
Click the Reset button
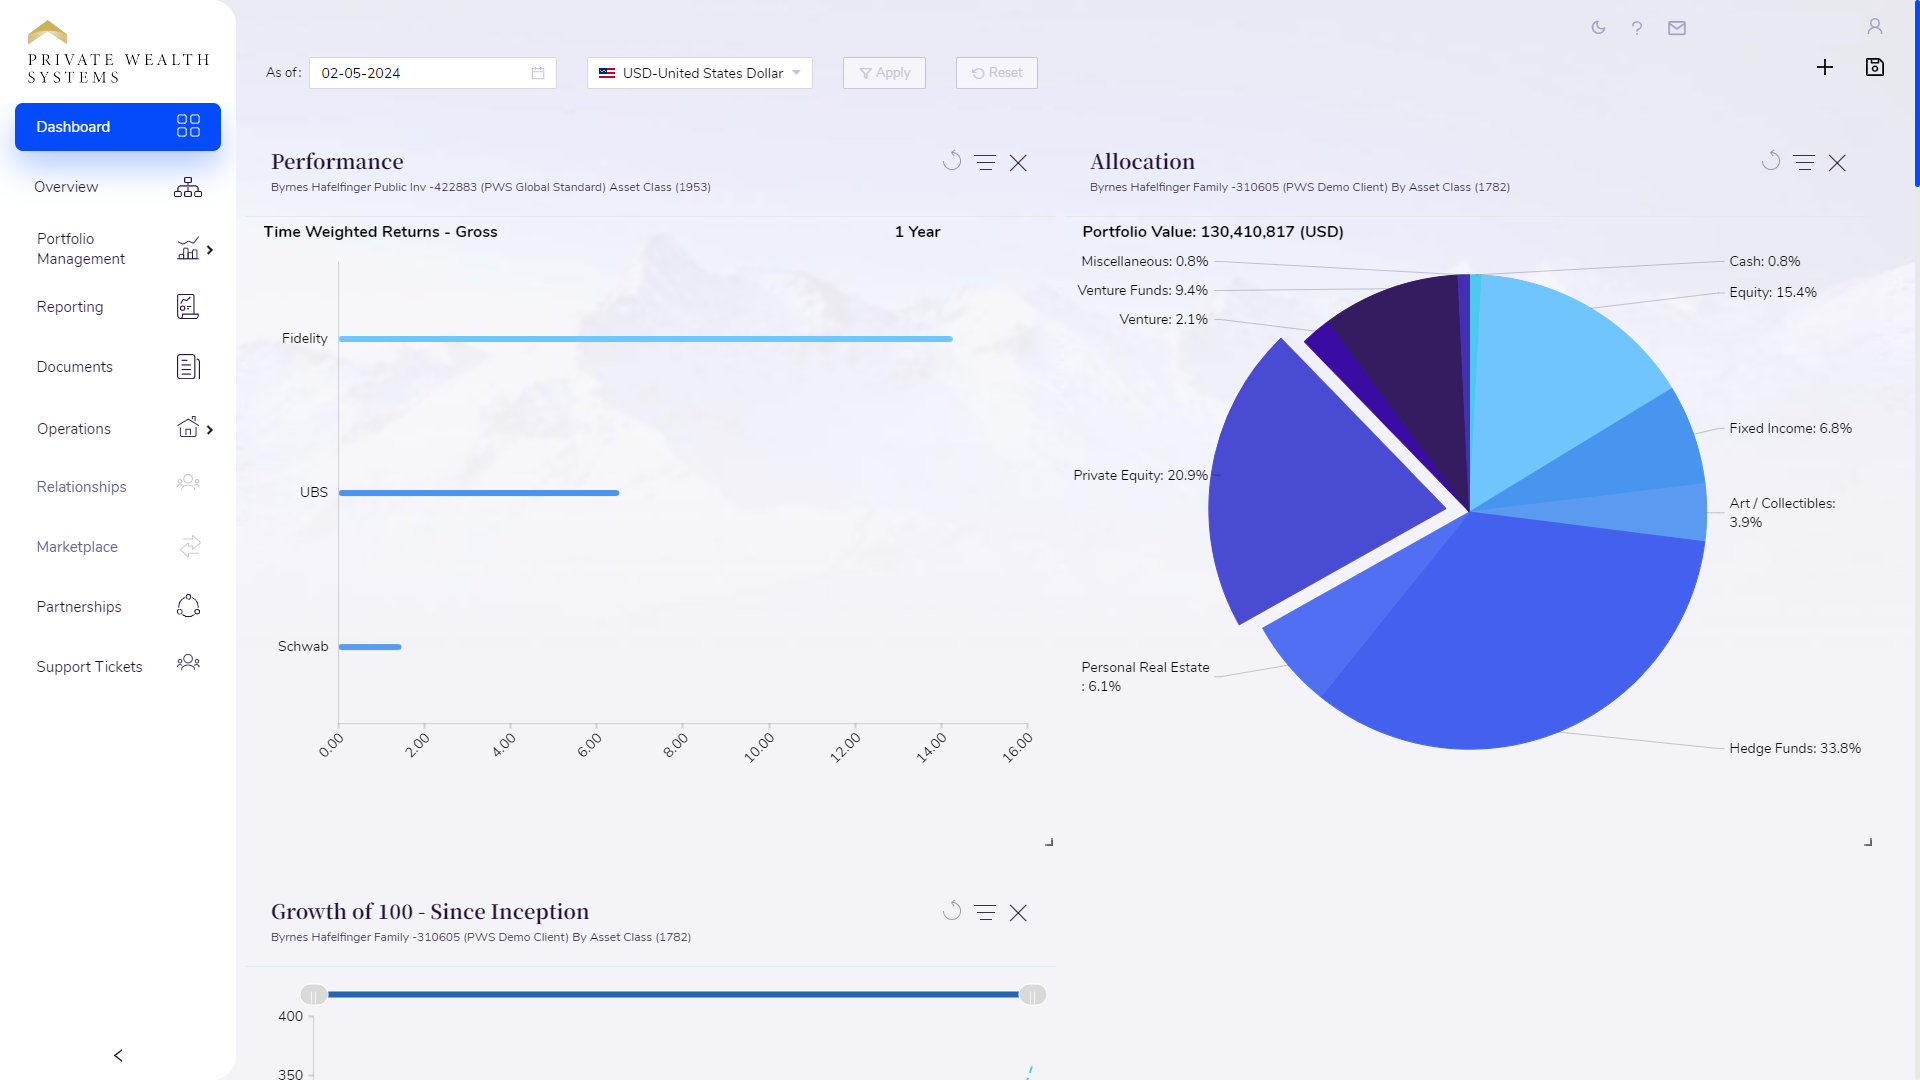996,72
